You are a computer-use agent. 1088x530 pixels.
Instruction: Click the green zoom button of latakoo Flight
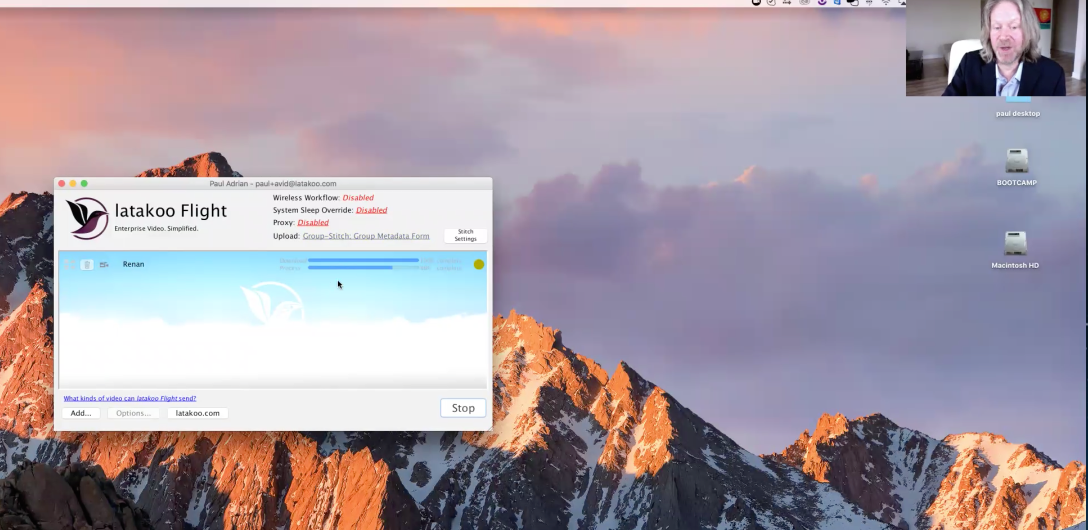pos(84,184)
